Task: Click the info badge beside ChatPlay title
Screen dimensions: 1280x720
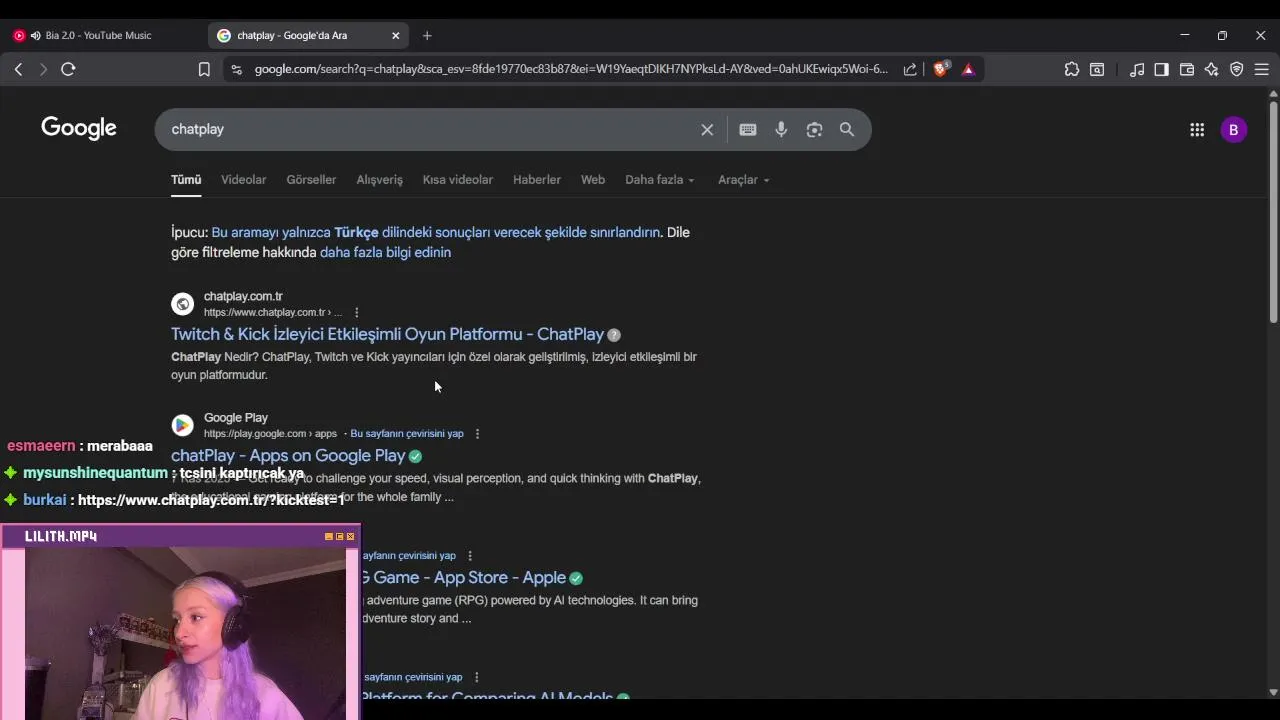Action: (x=614, y=335)
